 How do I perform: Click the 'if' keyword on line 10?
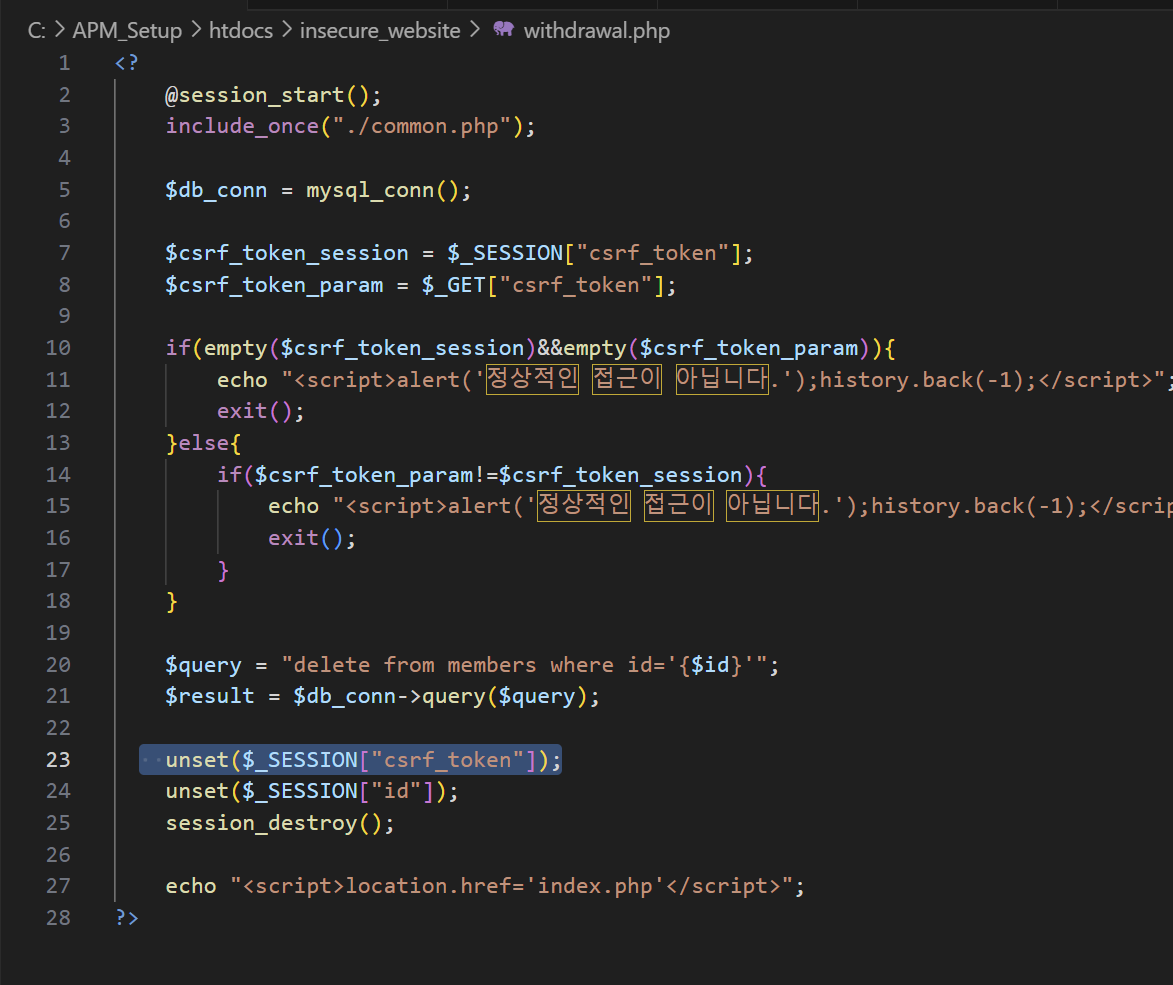(x=178, y=348)
